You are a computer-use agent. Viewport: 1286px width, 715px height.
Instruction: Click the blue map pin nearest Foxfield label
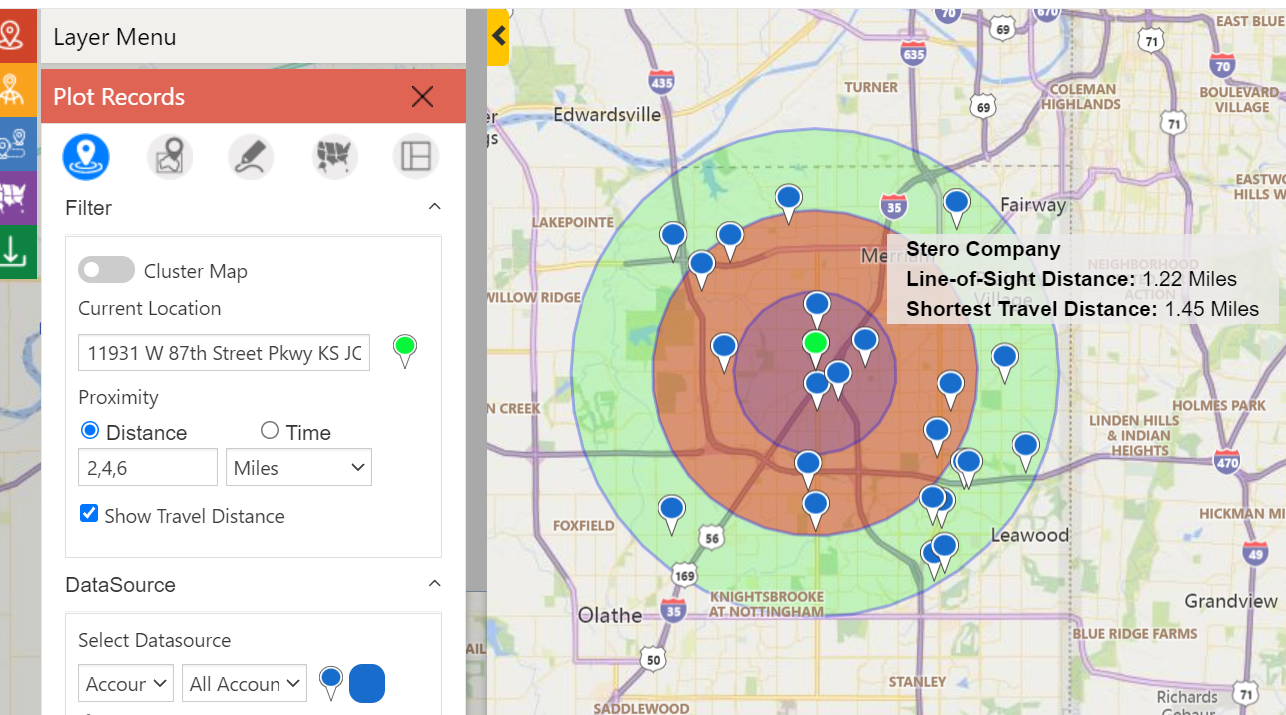672,514
